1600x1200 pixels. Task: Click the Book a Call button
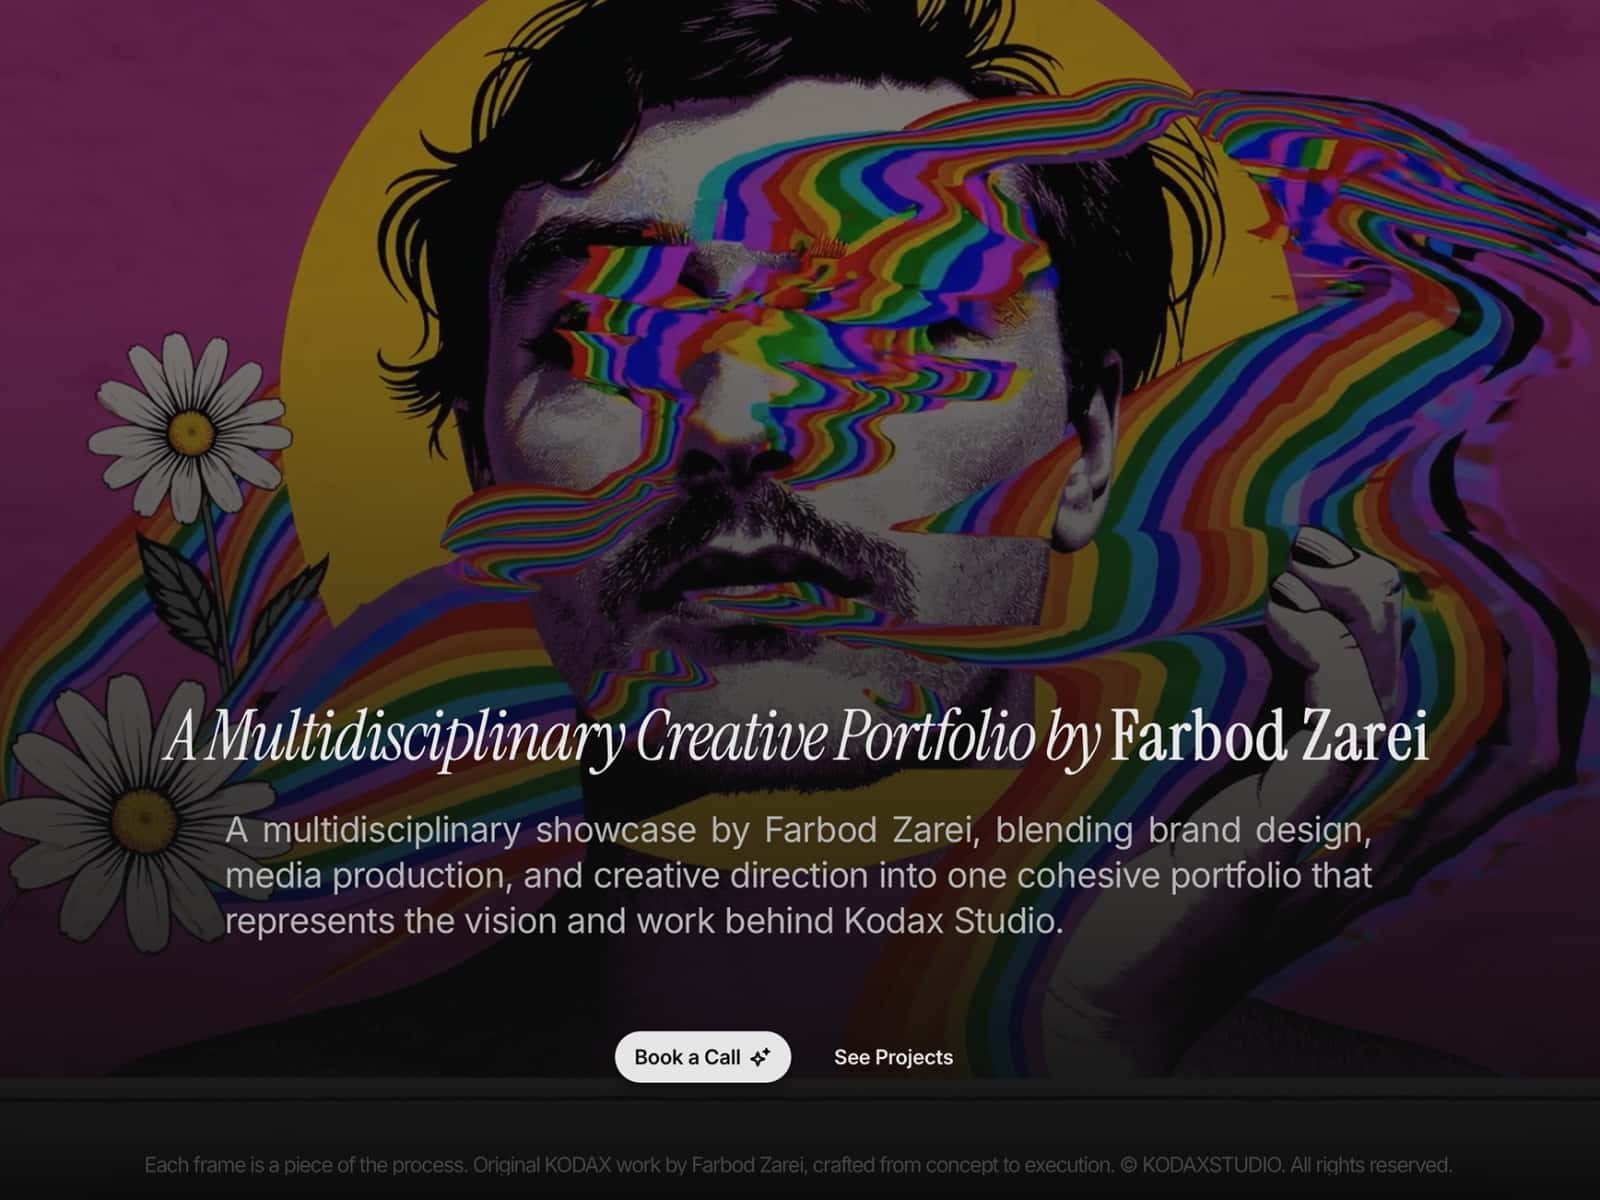(x=702, y=1057)
